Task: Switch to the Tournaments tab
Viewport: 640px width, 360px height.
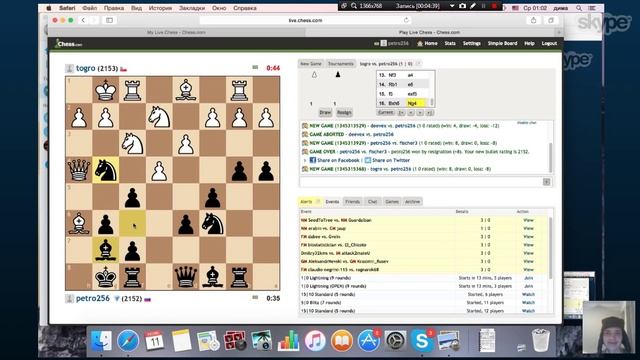Action: [340, 64]
